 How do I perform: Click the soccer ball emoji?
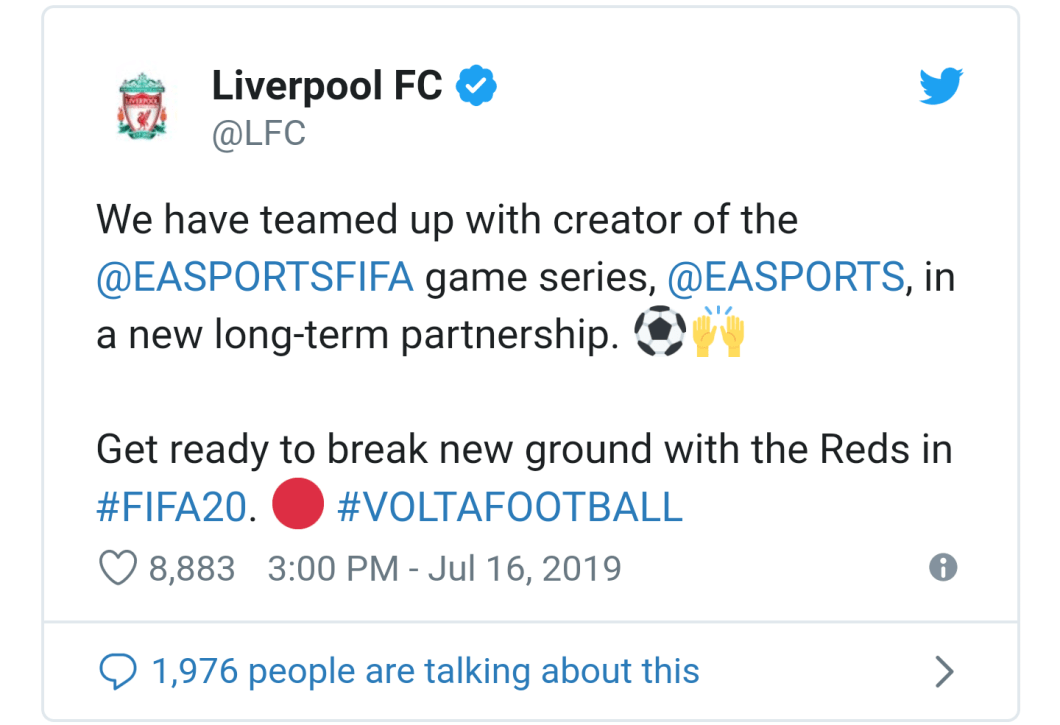coord(661,335)
